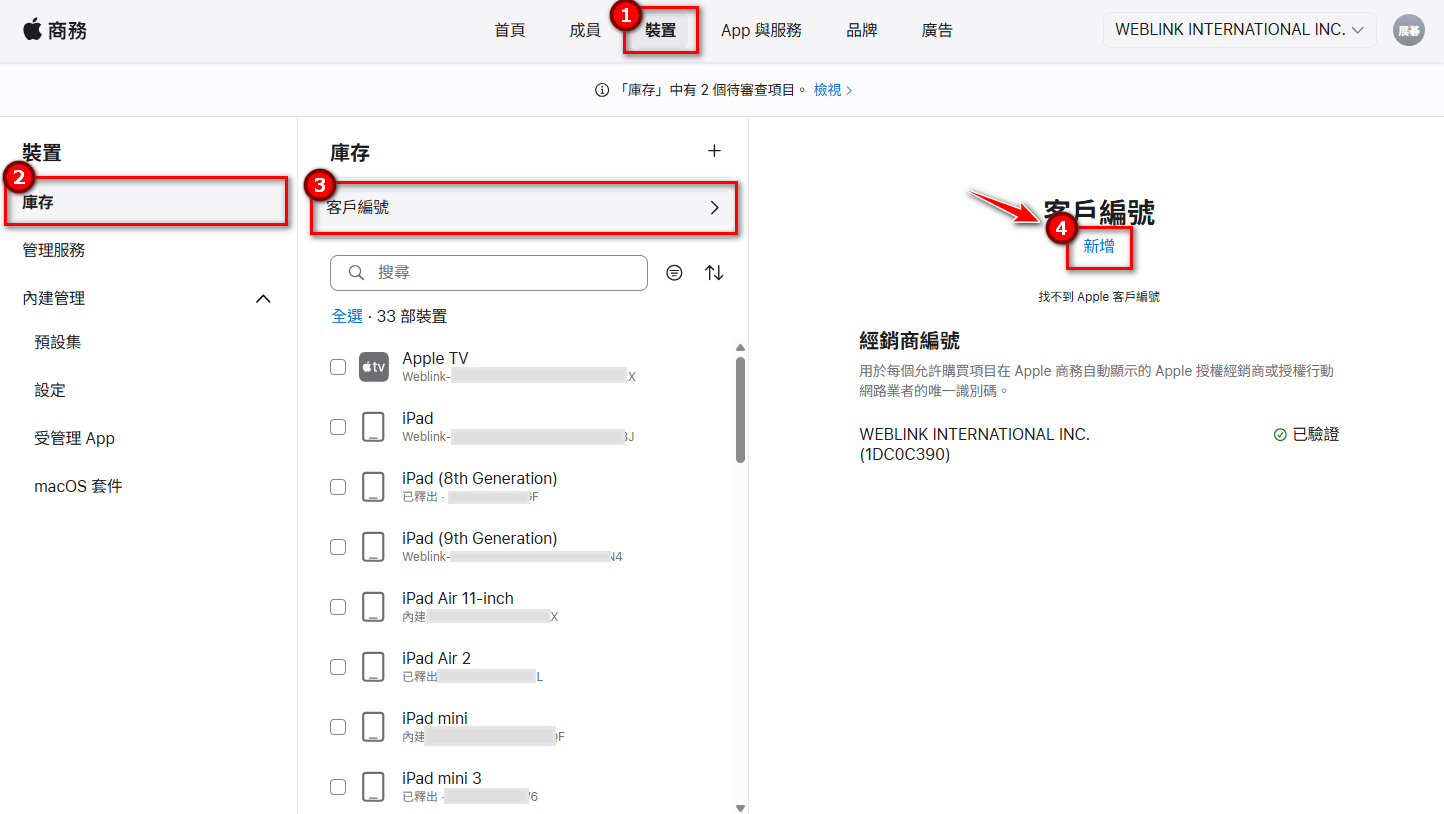Open WEBLINK INTERNATIONAL INC. organization dropdown
Screen dimensions: 1444x814
coord(1240,30)
